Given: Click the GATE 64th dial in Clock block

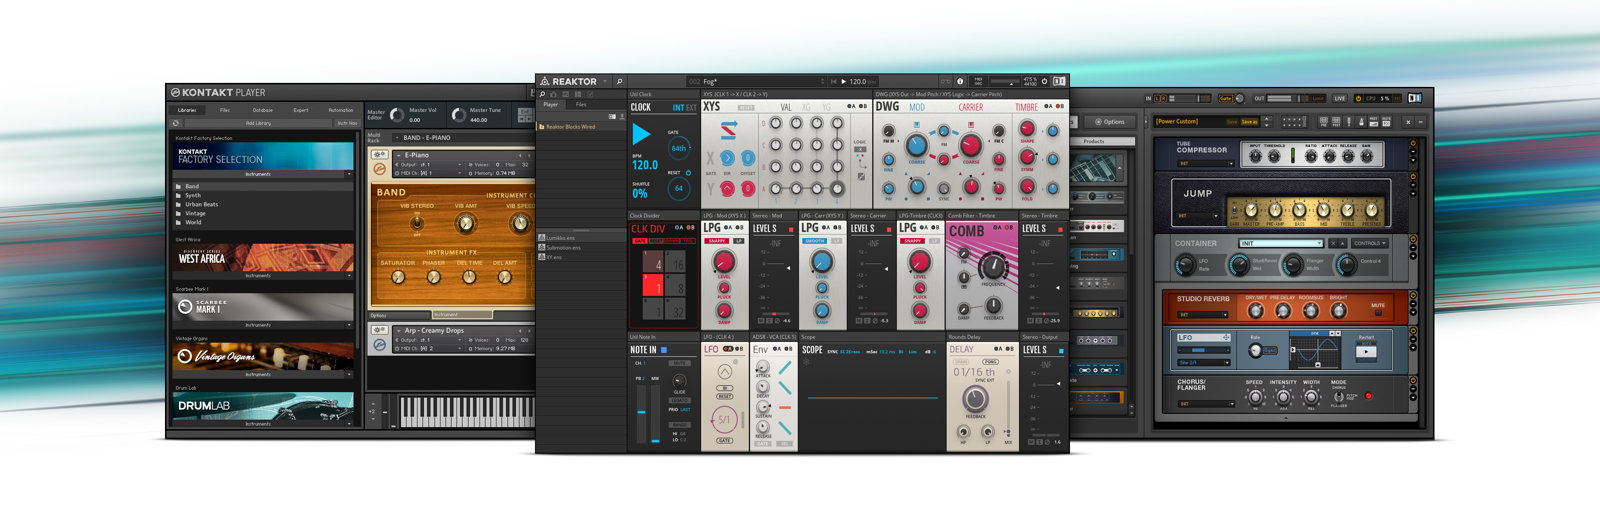Looking at the screenshot, I should click(679, 148).
